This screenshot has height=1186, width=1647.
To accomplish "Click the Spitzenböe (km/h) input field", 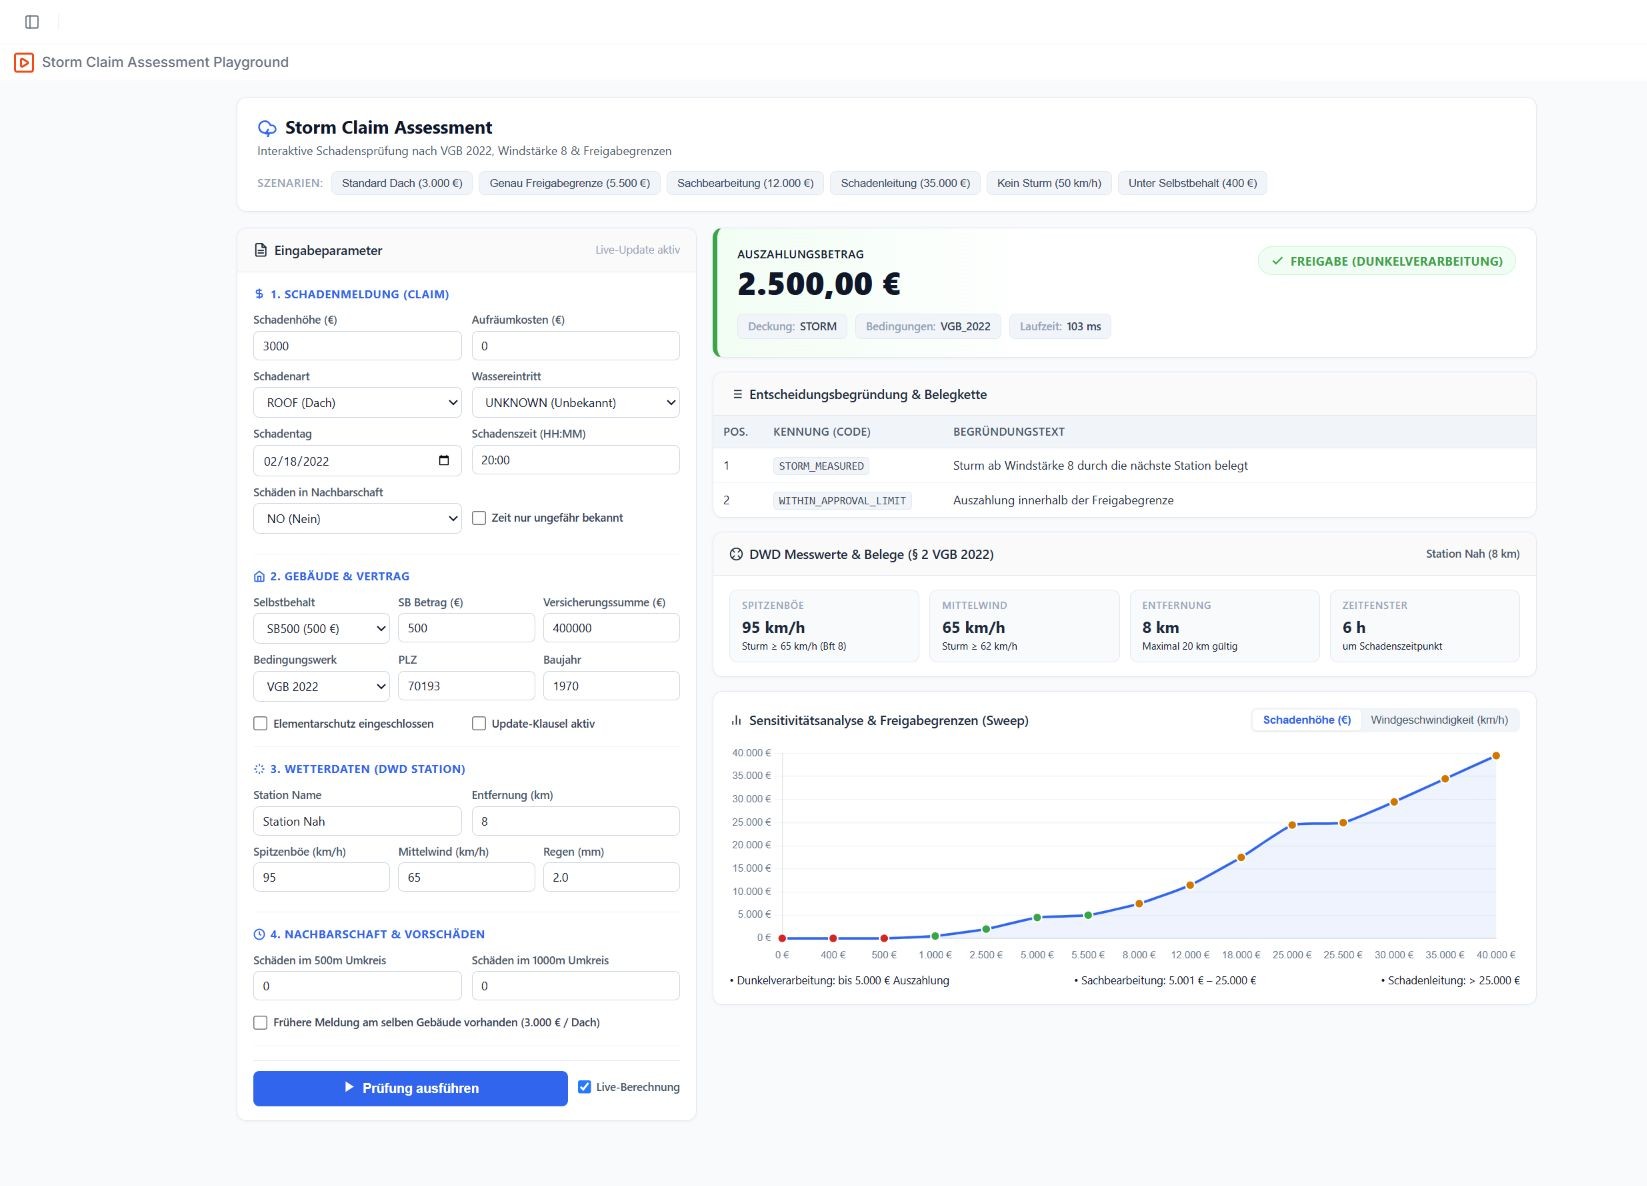I will pos(321,877).
